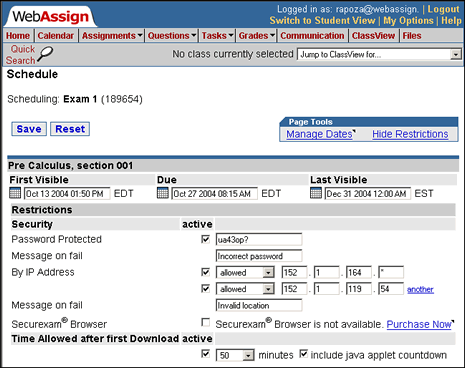The image size is (465, 368).
Task: Click the Last Visible date field
Action: click(368, 194)
